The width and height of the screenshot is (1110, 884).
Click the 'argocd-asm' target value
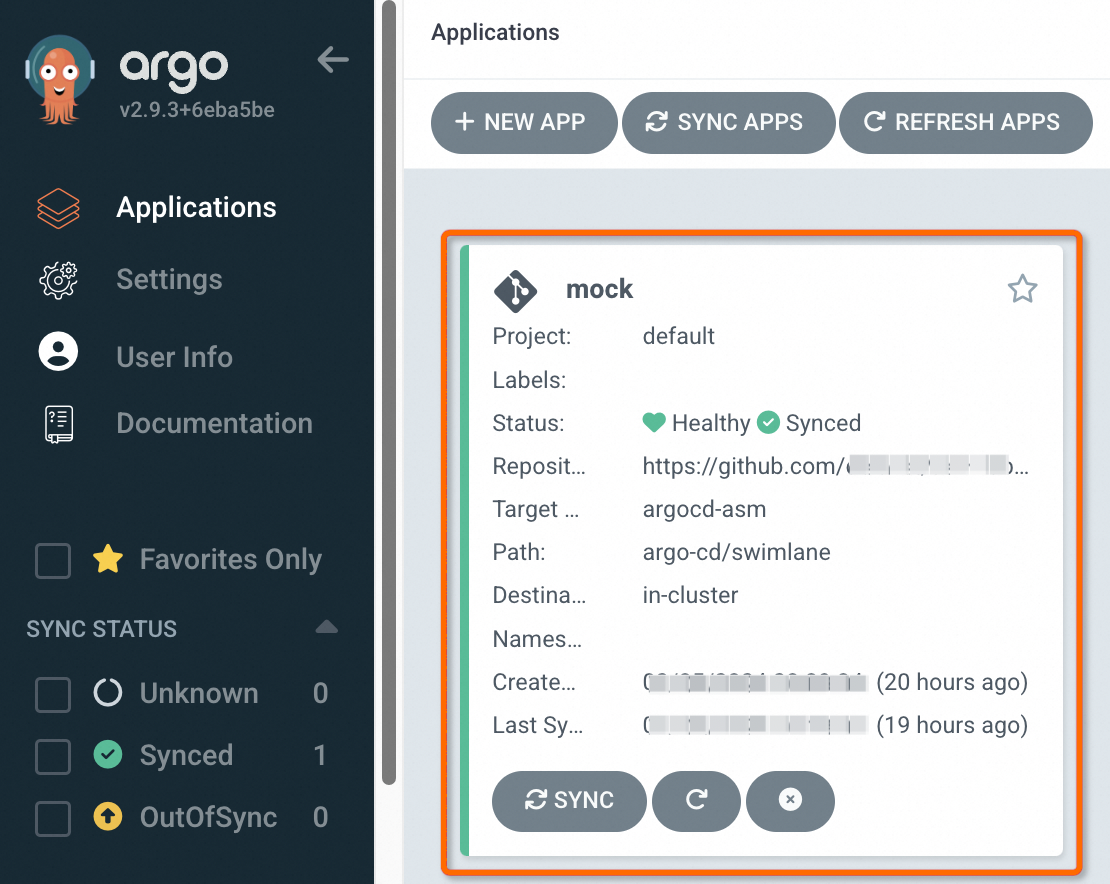[x=704, y=510]
